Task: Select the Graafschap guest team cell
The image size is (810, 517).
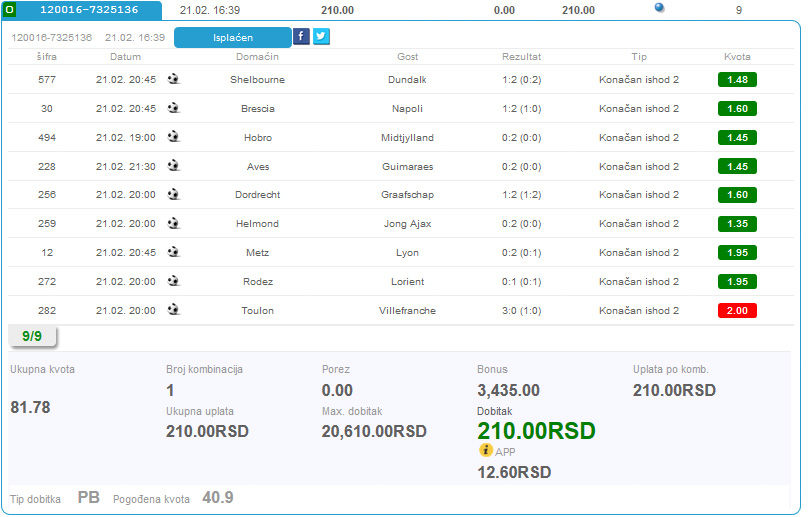Action: click(x=408, y=195)
